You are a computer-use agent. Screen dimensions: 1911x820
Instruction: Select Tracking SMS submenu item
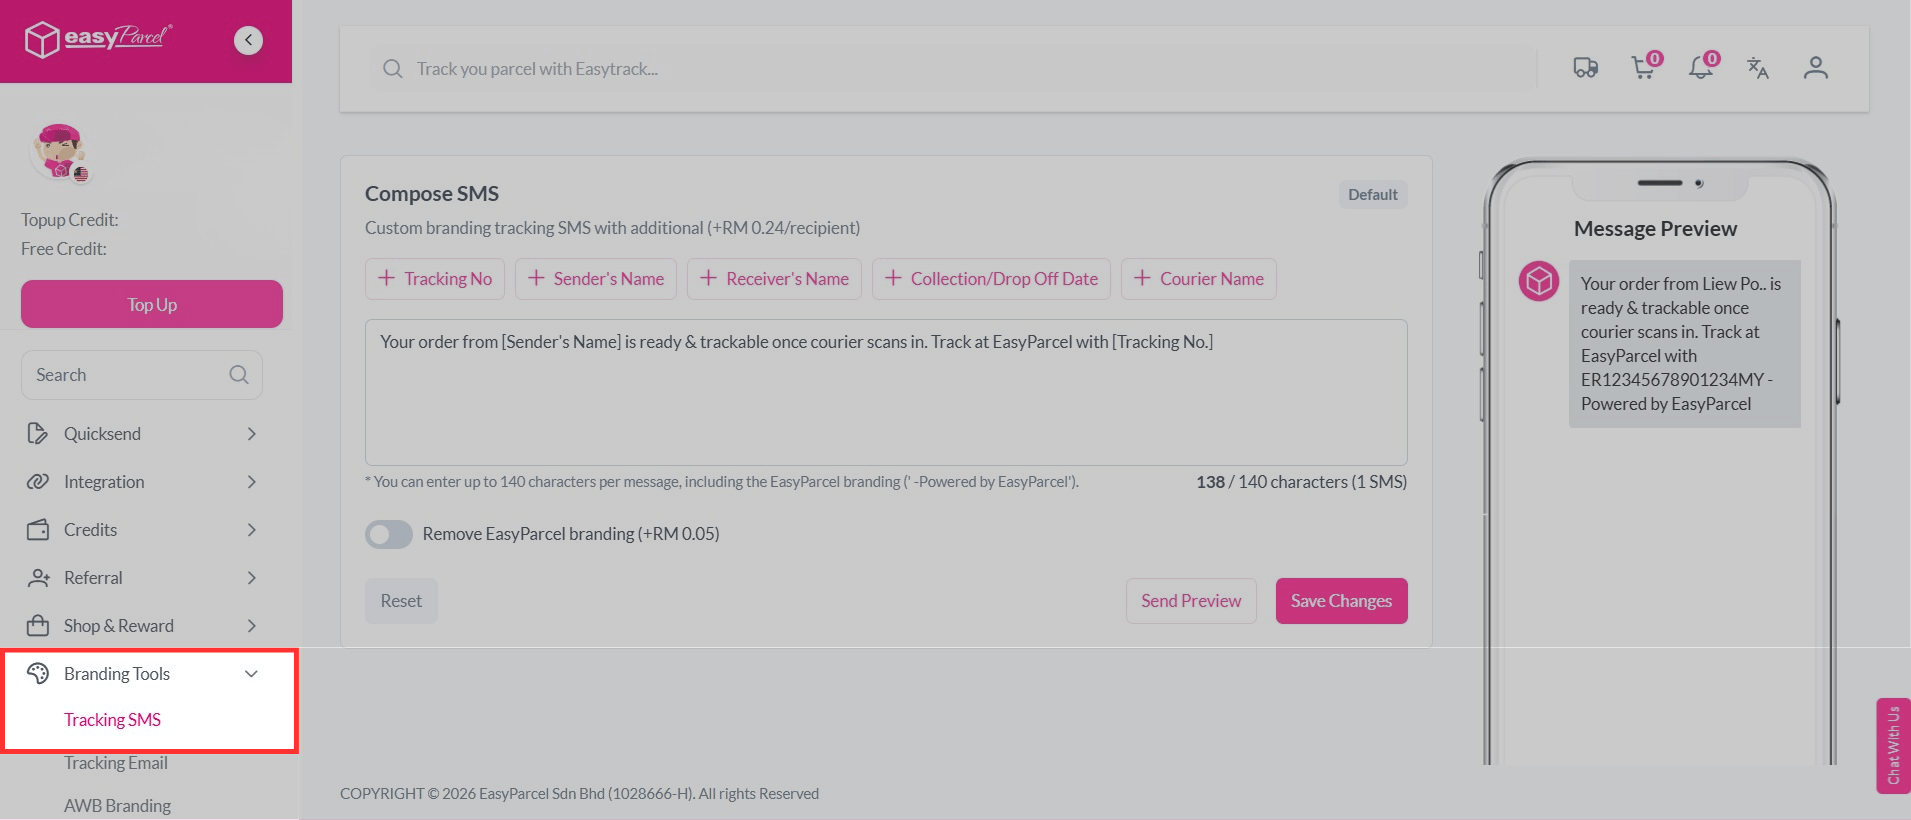[x=112, y=720]
